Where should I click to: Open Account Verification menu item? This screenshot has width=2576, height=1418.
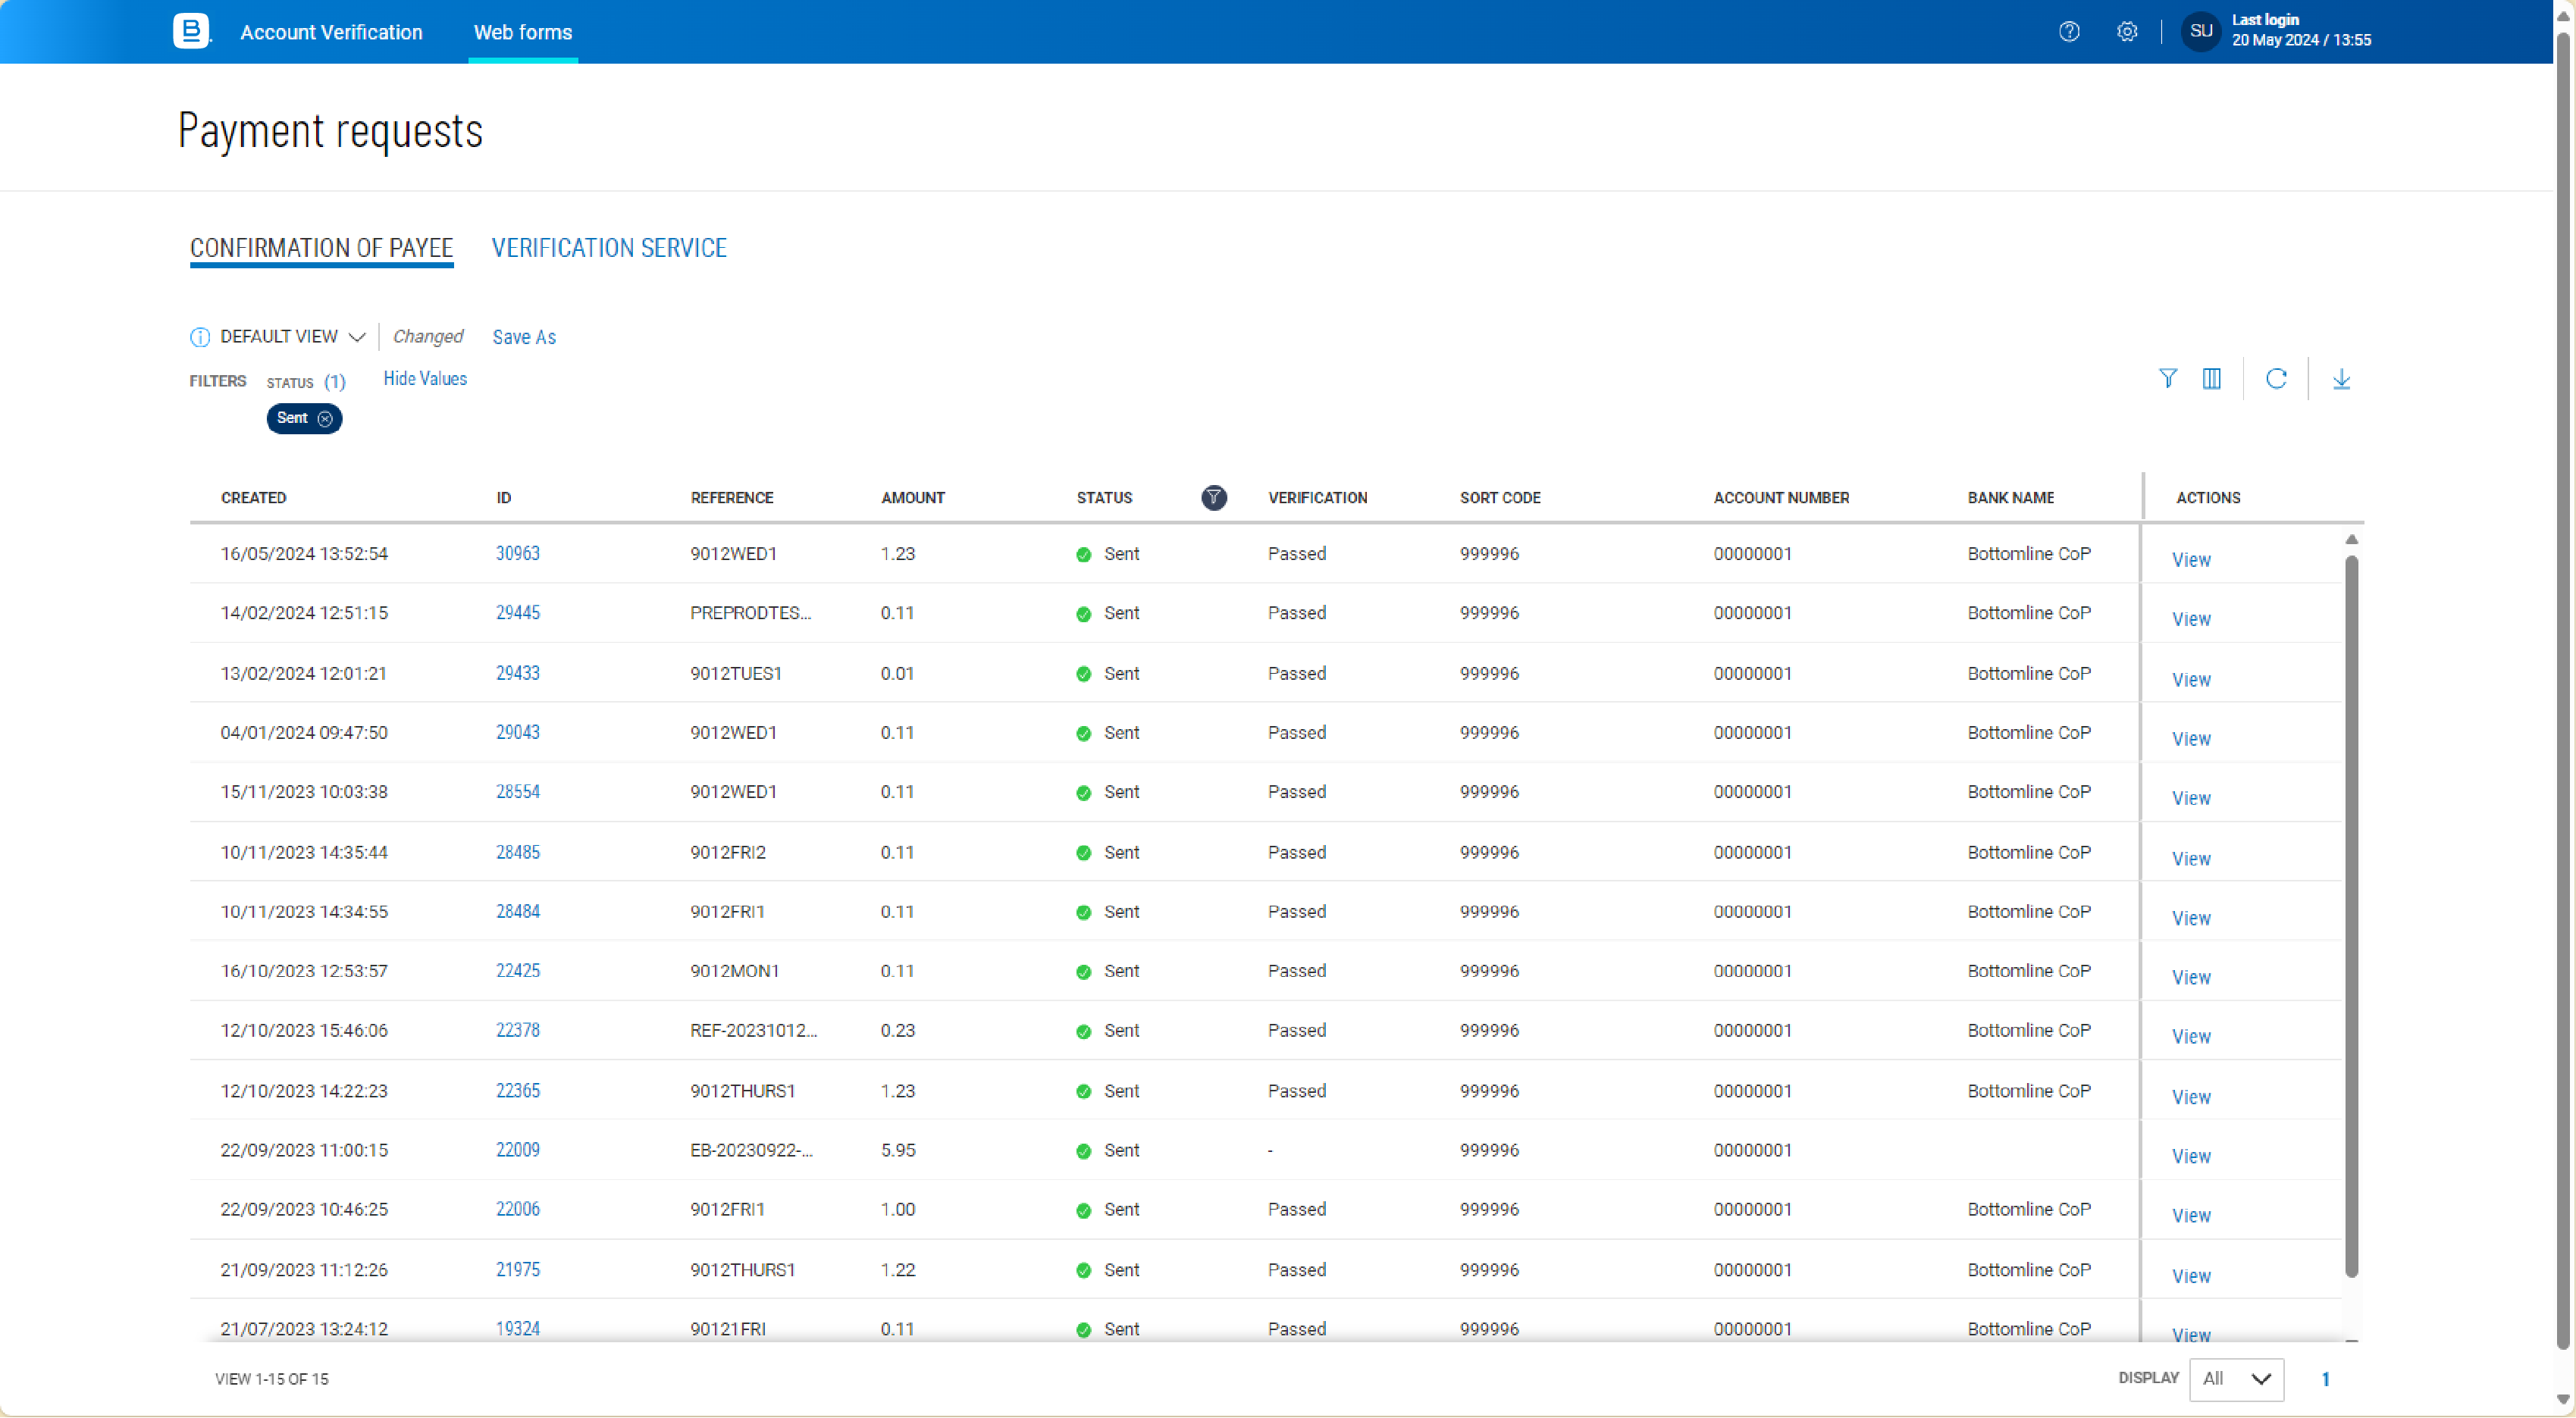click(x=331, y=32)
